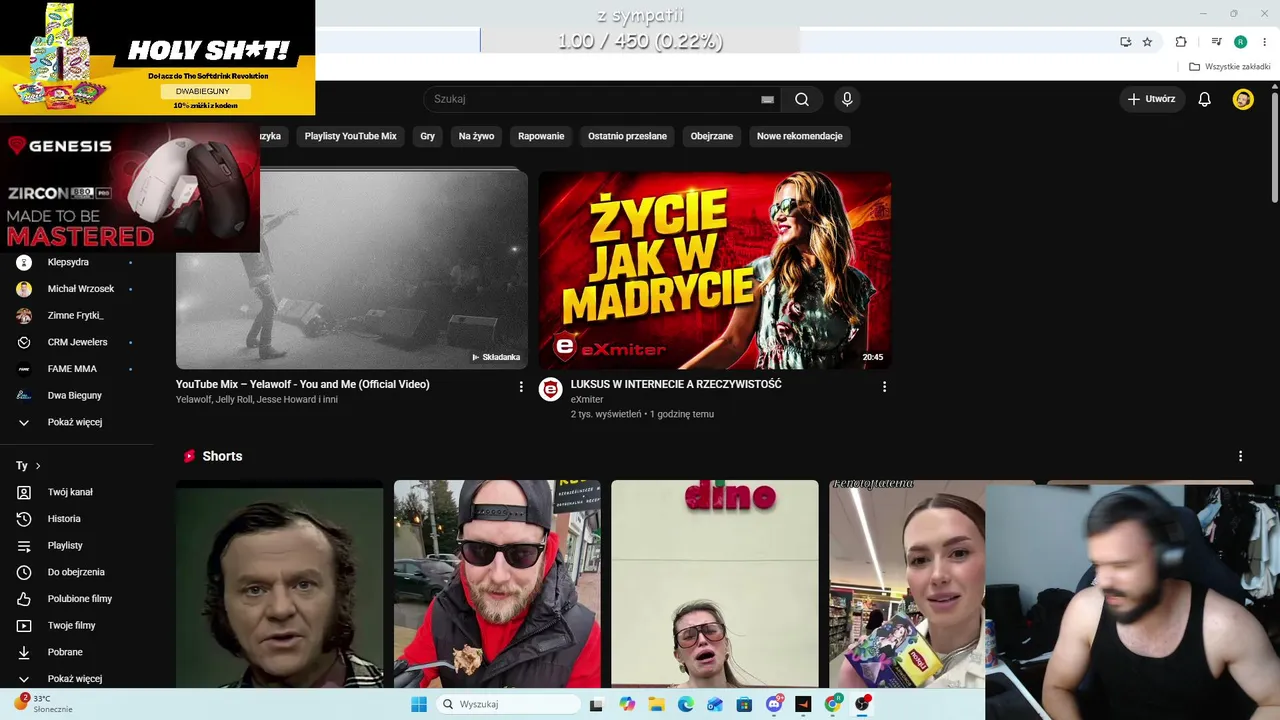This screenshot has height=720, width=1280.
Task: Open the Shorts section options menu
Action: point(1240,456)
